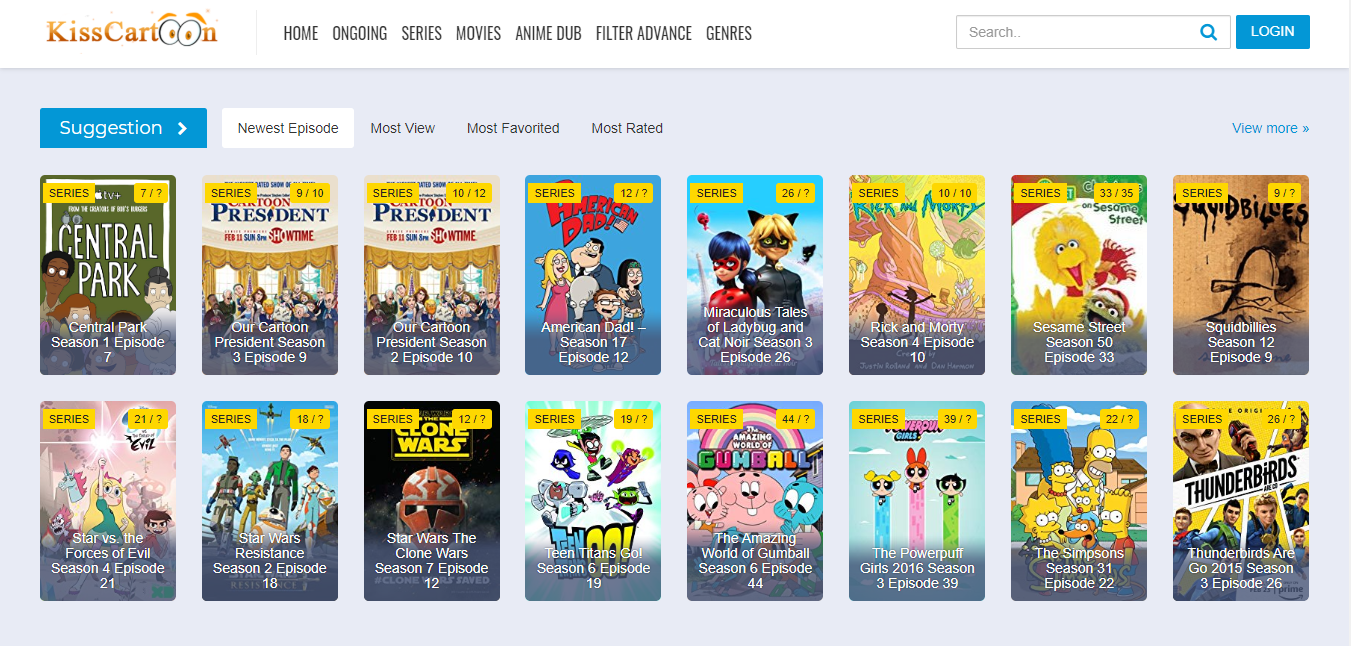Click SERIES badge on The Simpsons card

(1040, 419)
